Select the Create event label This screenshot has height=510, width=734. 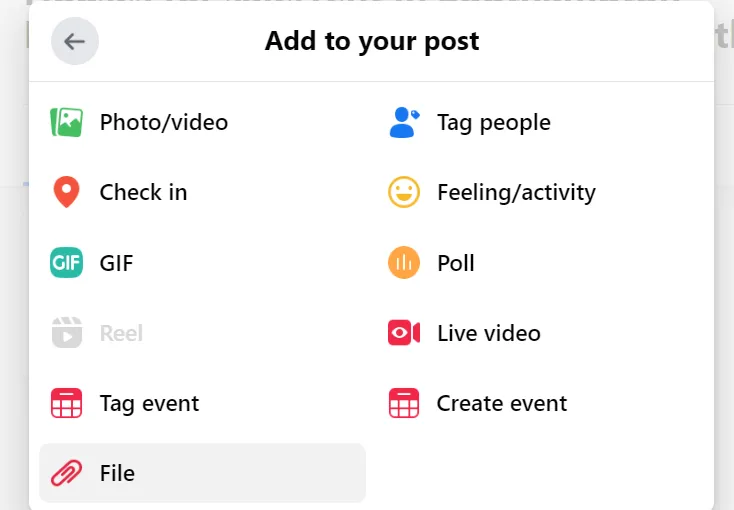tap(502, 403)
